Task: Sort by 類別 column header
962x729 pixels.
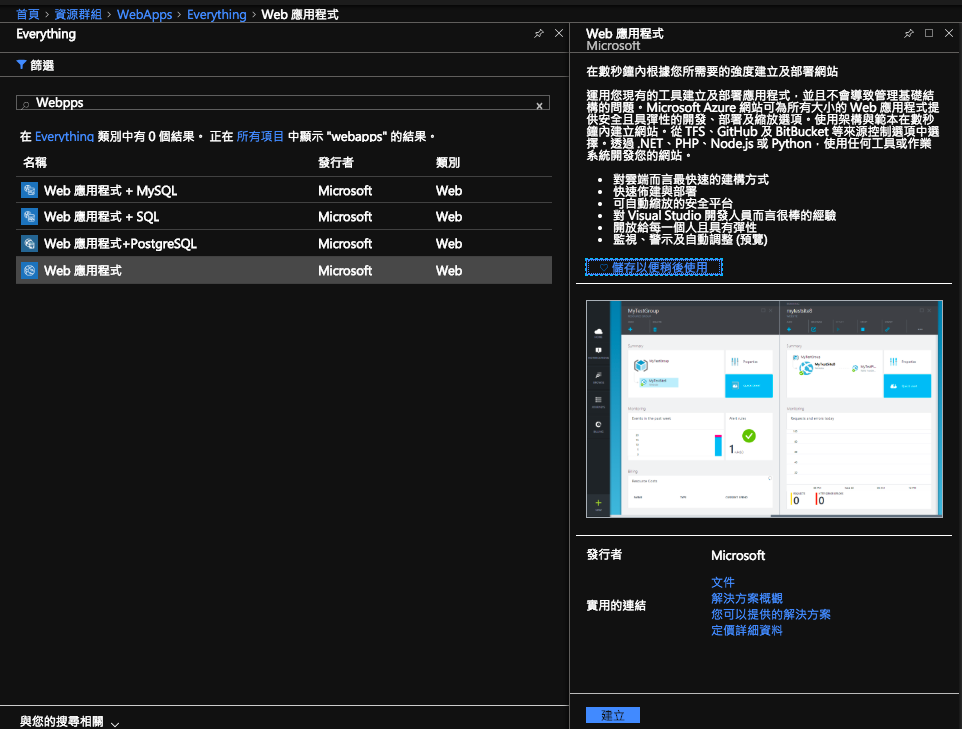Action: pos(448,163)
